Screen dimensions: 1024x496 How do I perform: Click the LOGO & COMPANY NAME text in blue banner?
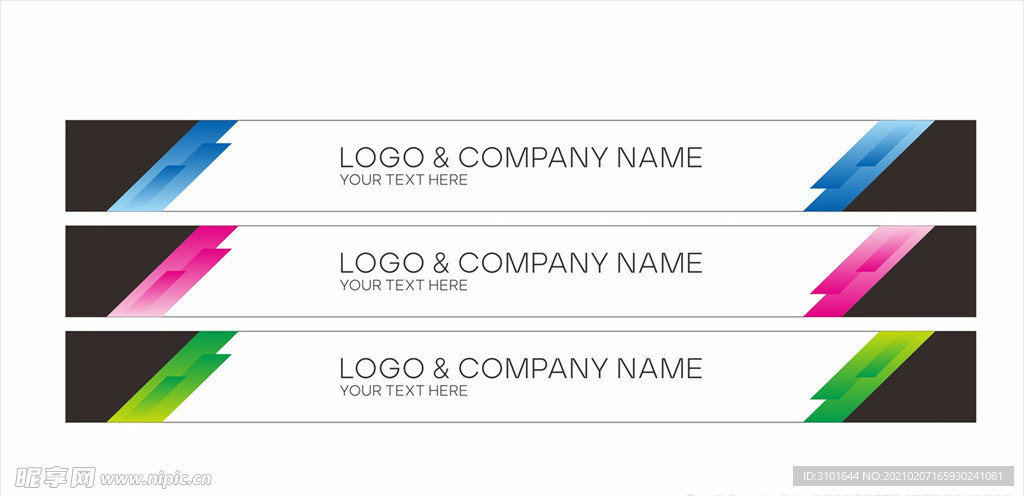520,158
